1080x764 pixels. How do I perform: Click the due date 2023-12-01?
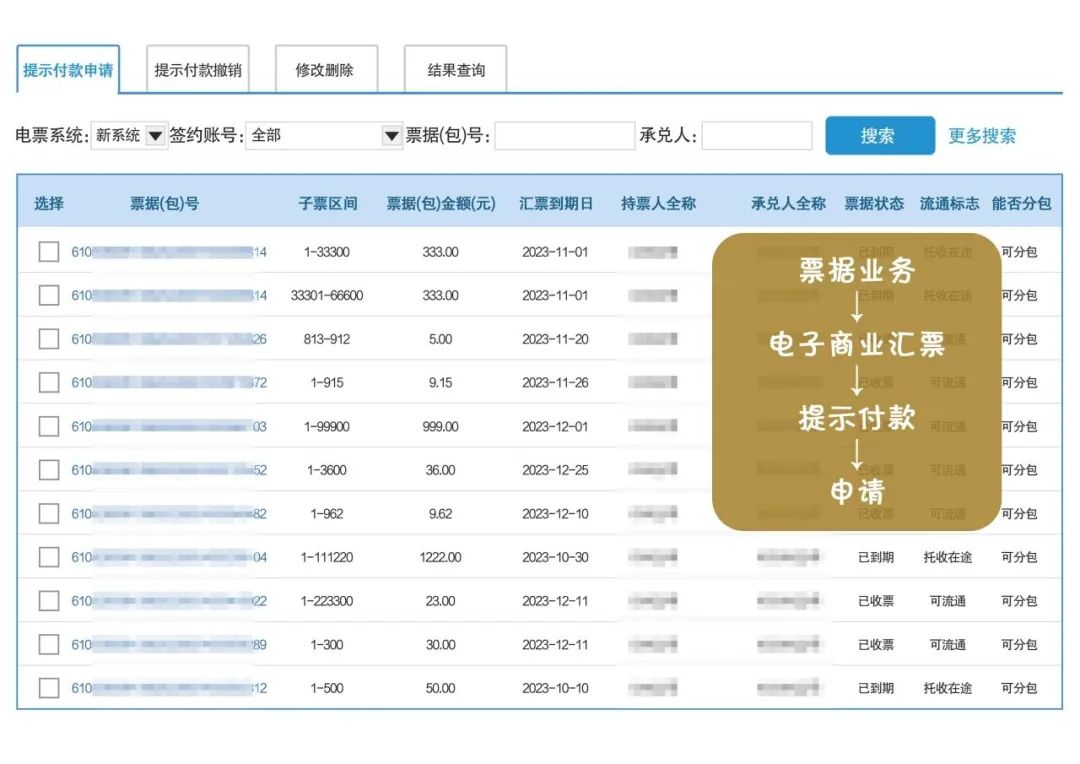(555, 426)
